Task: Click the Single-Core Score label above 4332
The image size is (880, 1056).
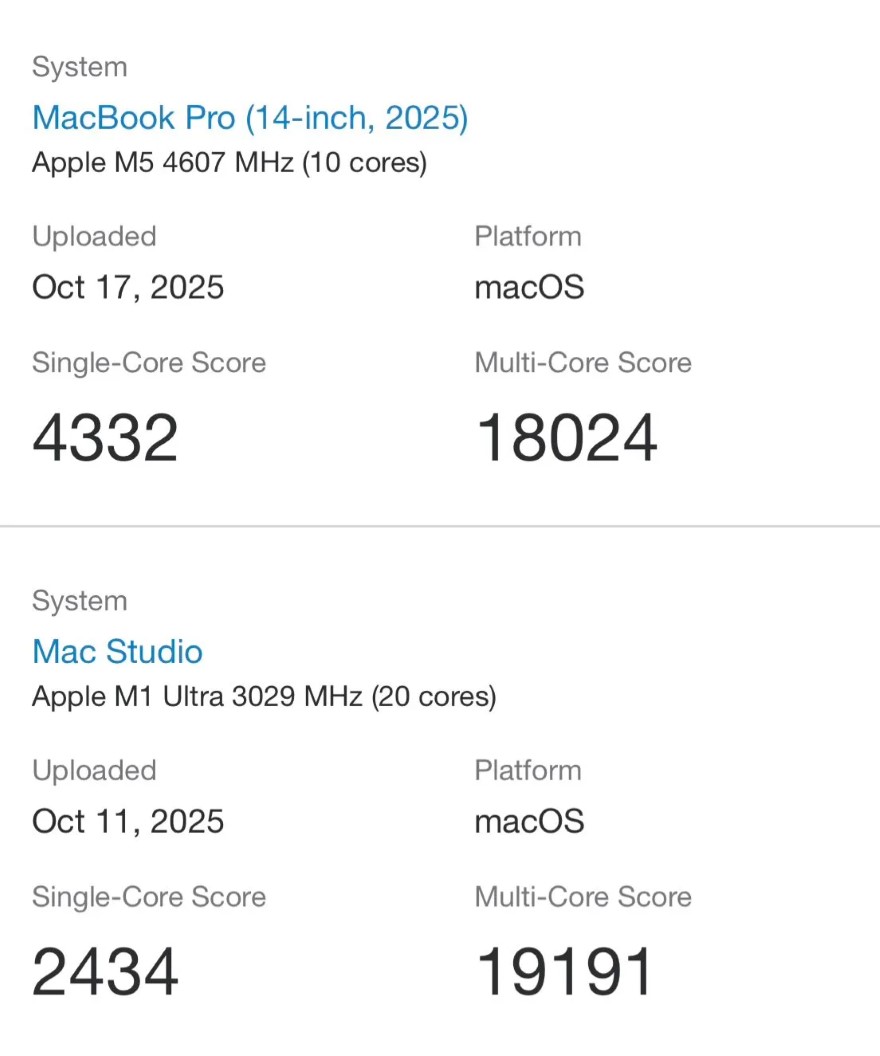Action: click(x=149, y=362)
